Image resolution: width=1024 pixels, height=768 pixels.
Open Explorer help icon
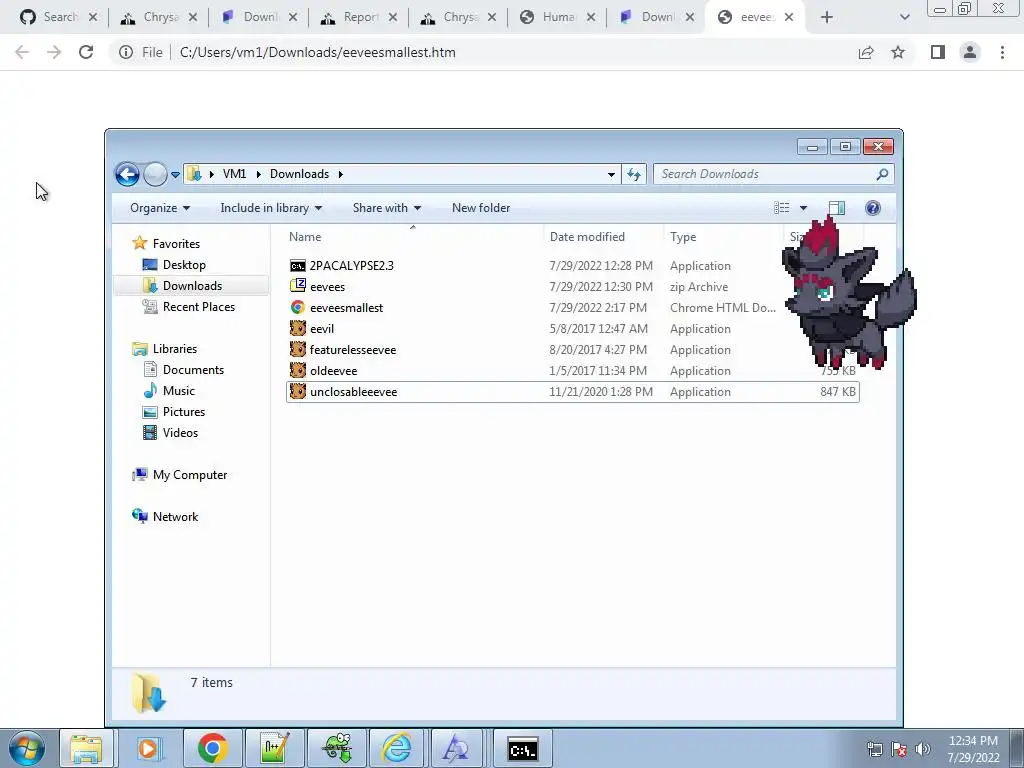pyautogui.click(x=872, y=208)
